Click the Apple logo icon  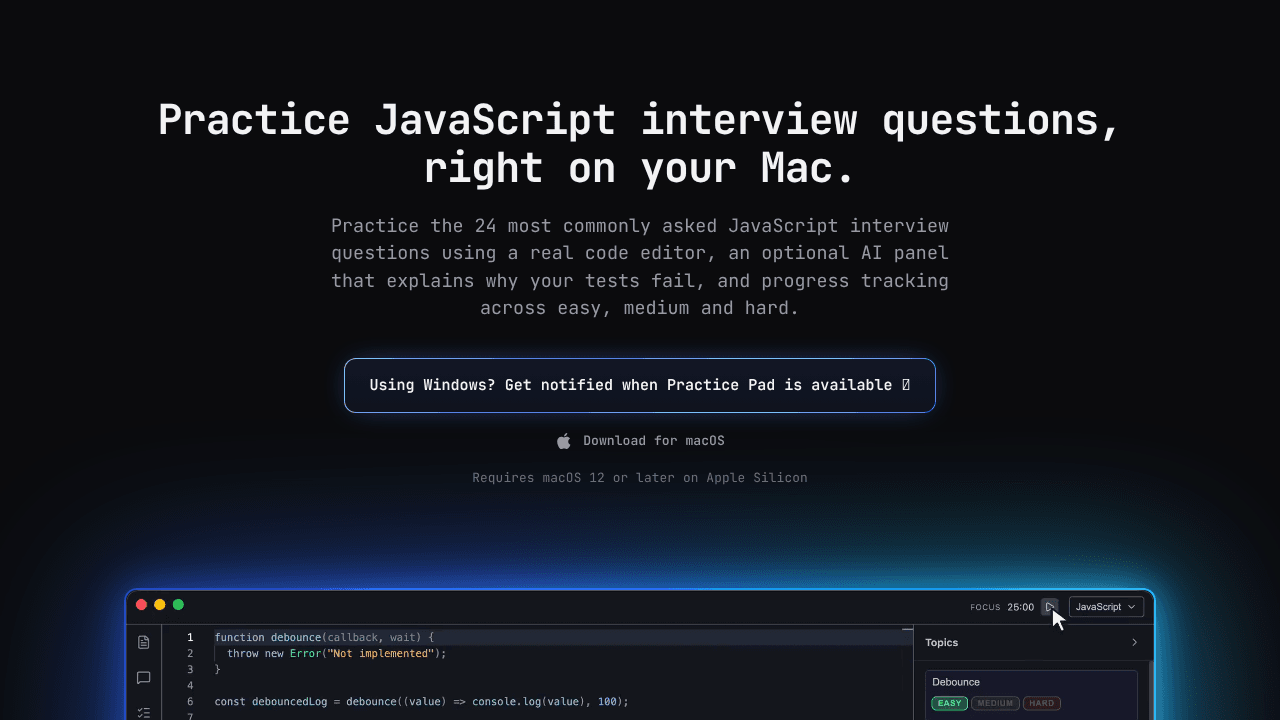[564, 441]
